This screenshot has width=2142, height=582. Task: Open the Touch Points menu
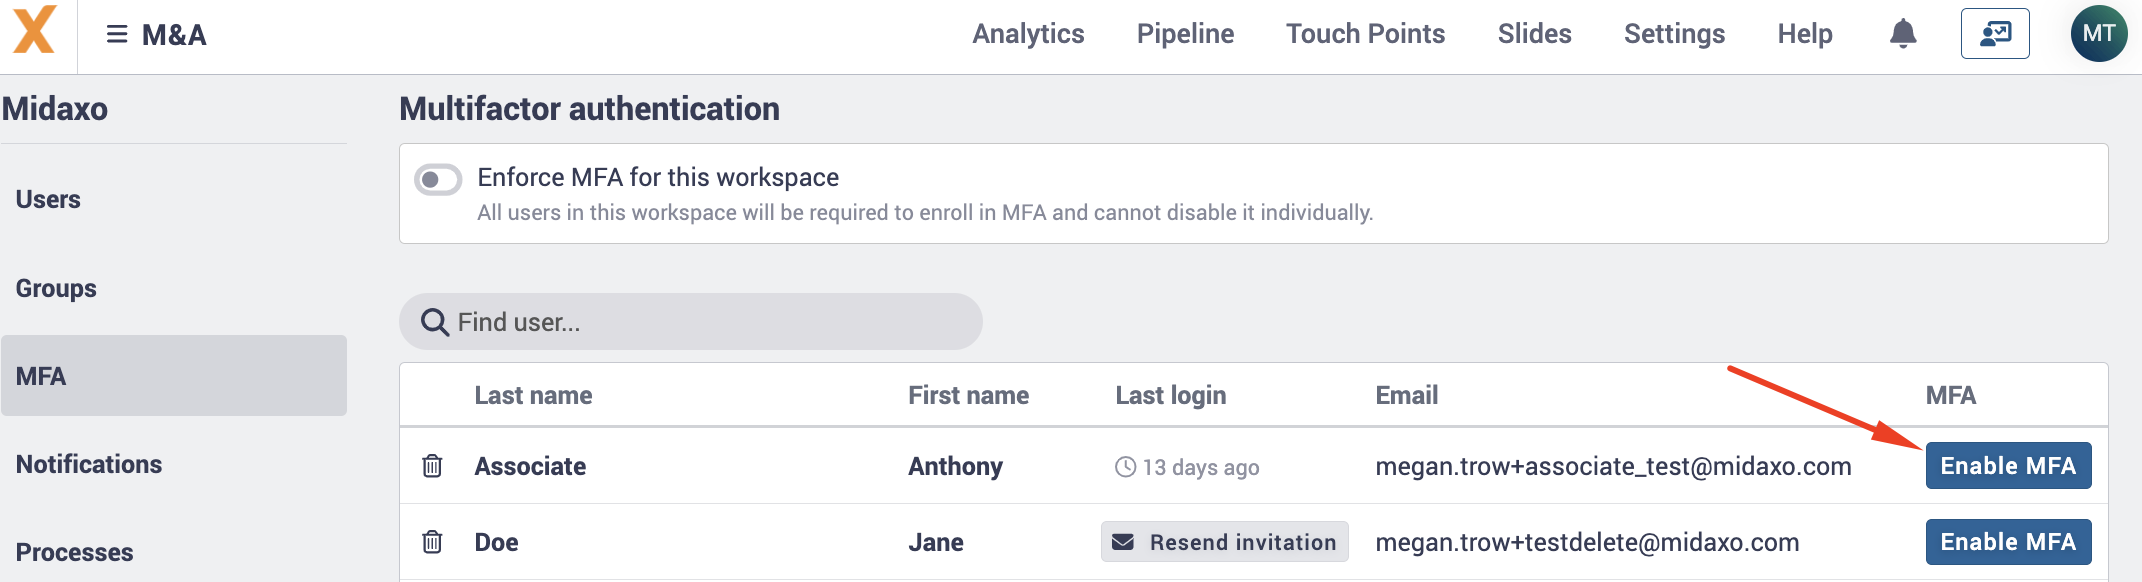tap(1365, 34)
